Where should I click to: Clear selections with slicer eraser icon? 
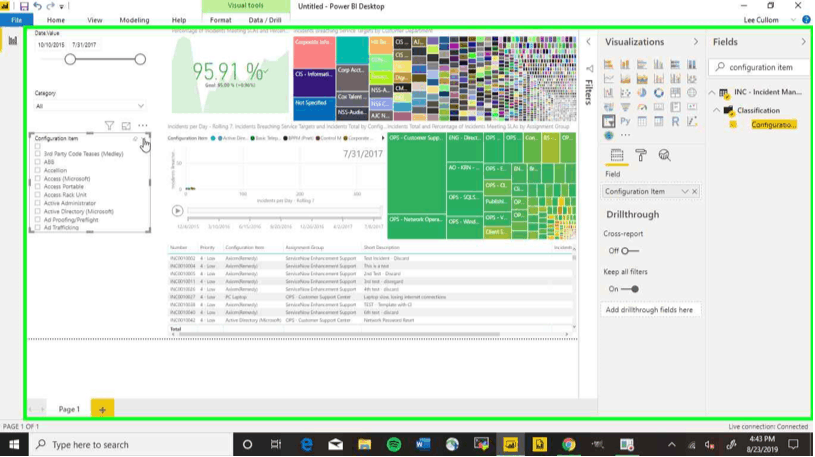[136, 139]
